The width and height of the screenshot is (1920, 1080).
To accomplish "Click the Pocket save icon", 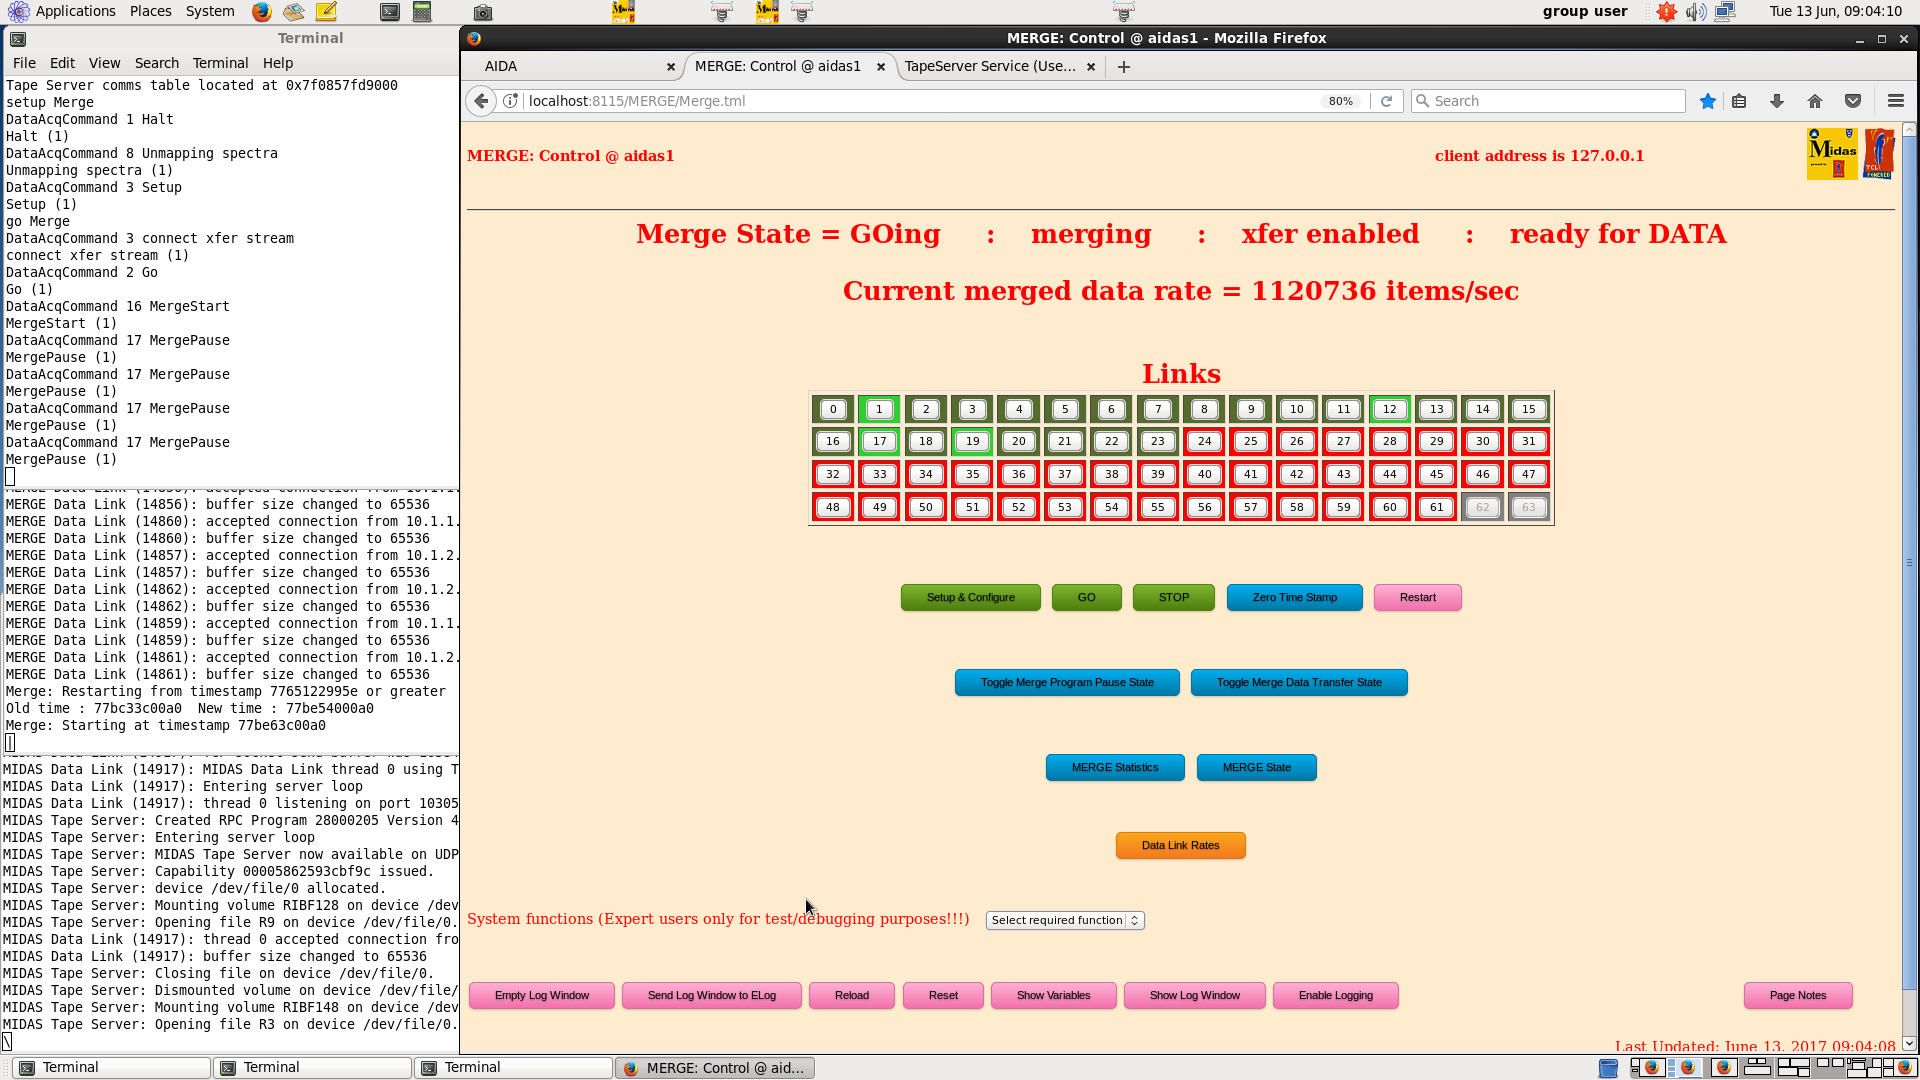I will click(x=1853, y=101).
